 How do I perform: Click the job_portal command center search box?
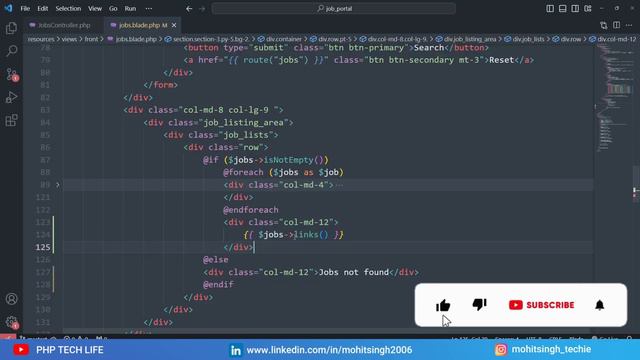[x=333, y=8]
